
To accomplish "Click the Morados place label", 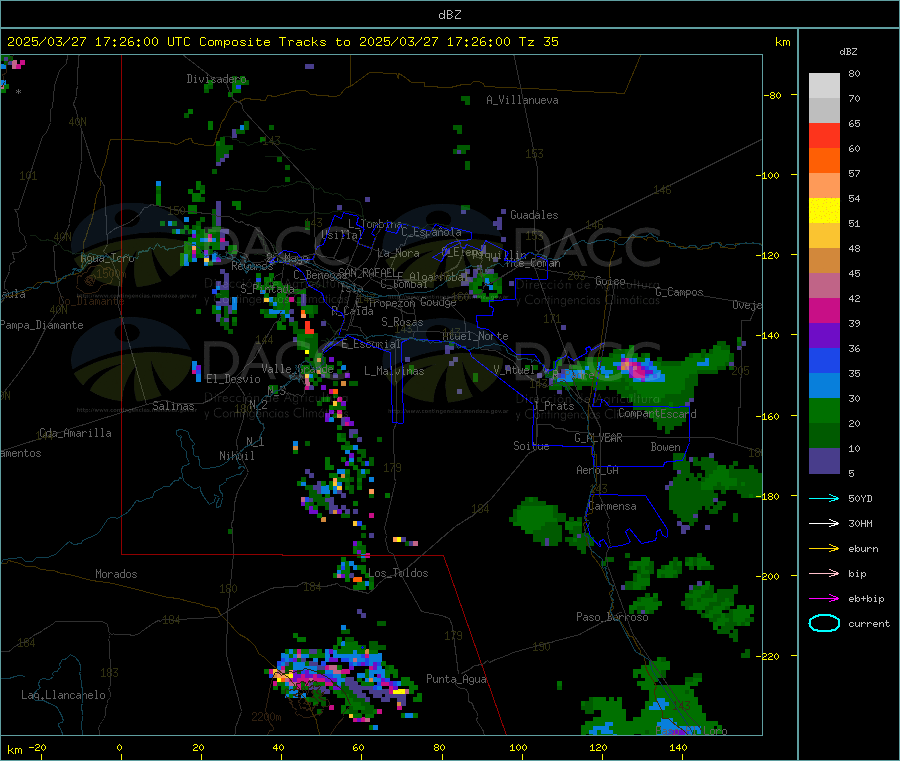I will tap(116, 574).
